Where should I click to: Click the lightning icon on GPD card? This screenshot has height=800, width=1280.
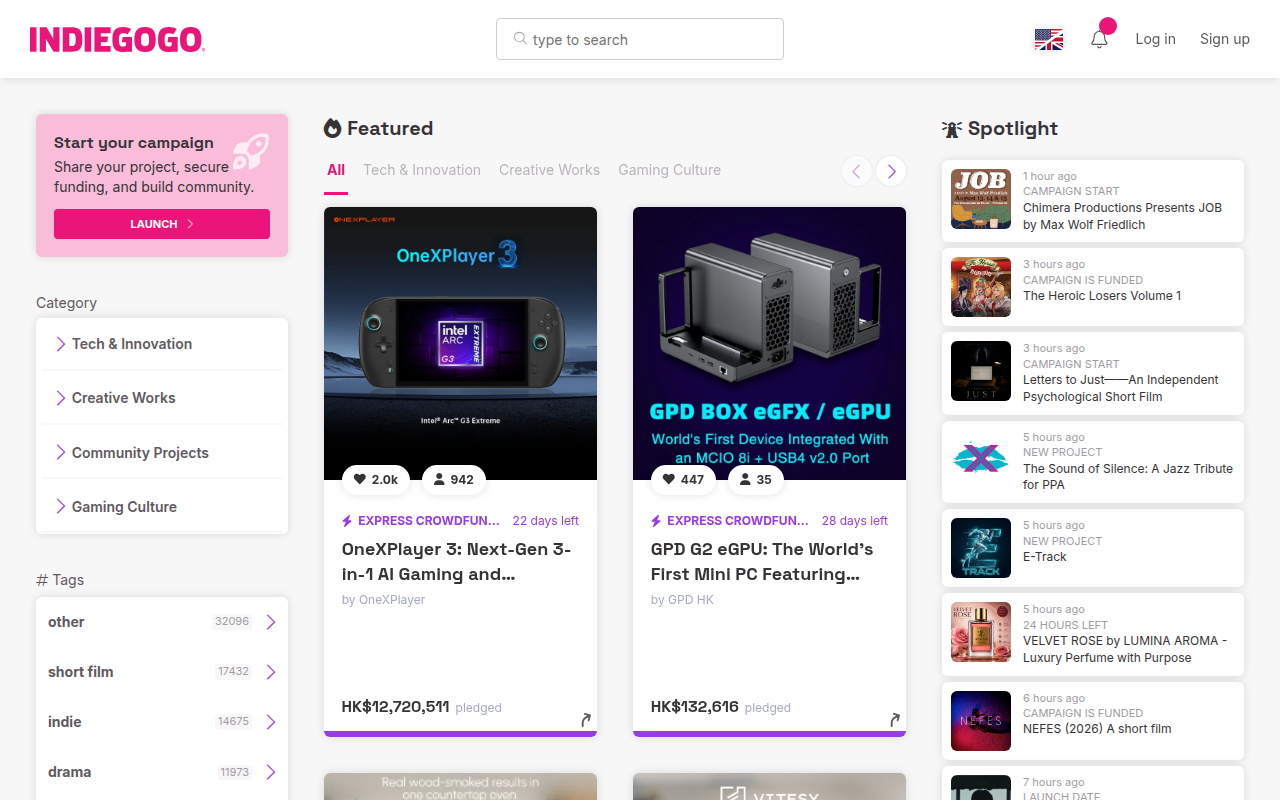pos(656,521)
